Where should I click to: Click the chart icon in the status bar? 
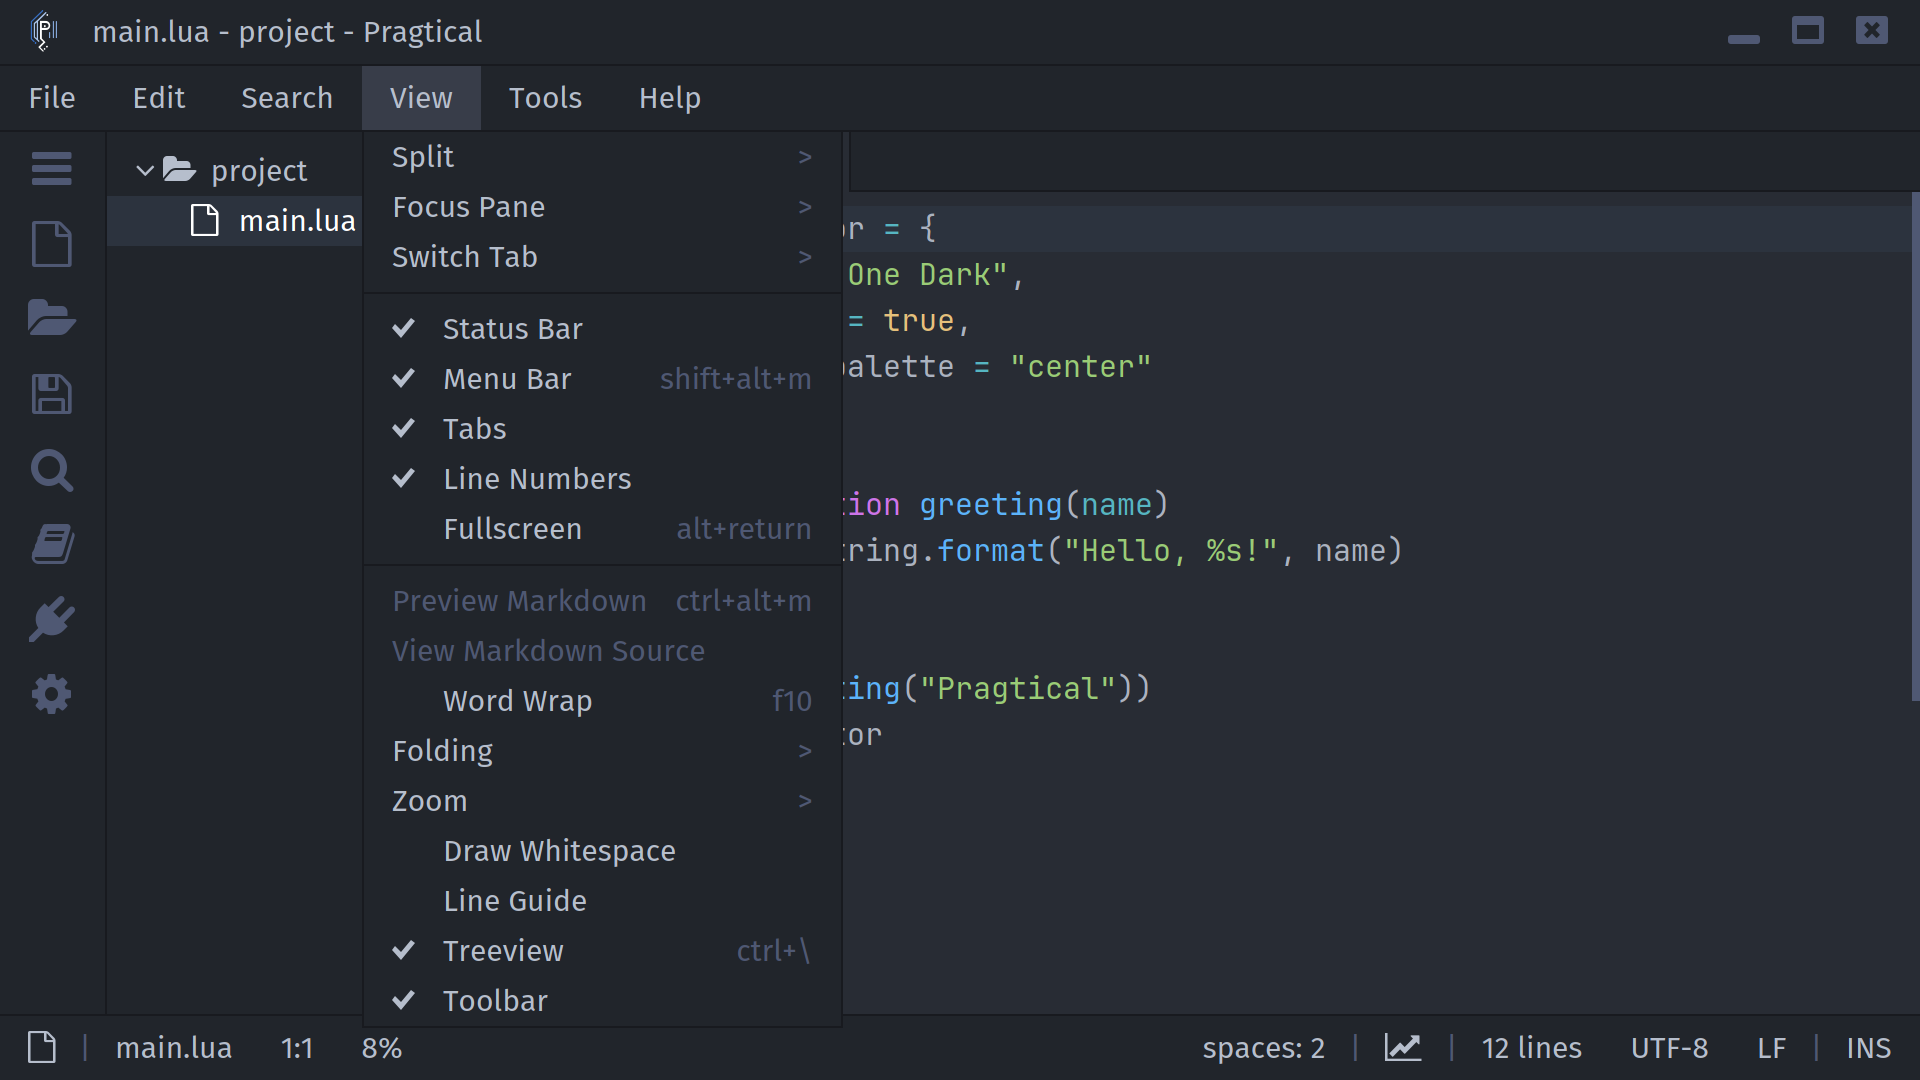1403,1047
